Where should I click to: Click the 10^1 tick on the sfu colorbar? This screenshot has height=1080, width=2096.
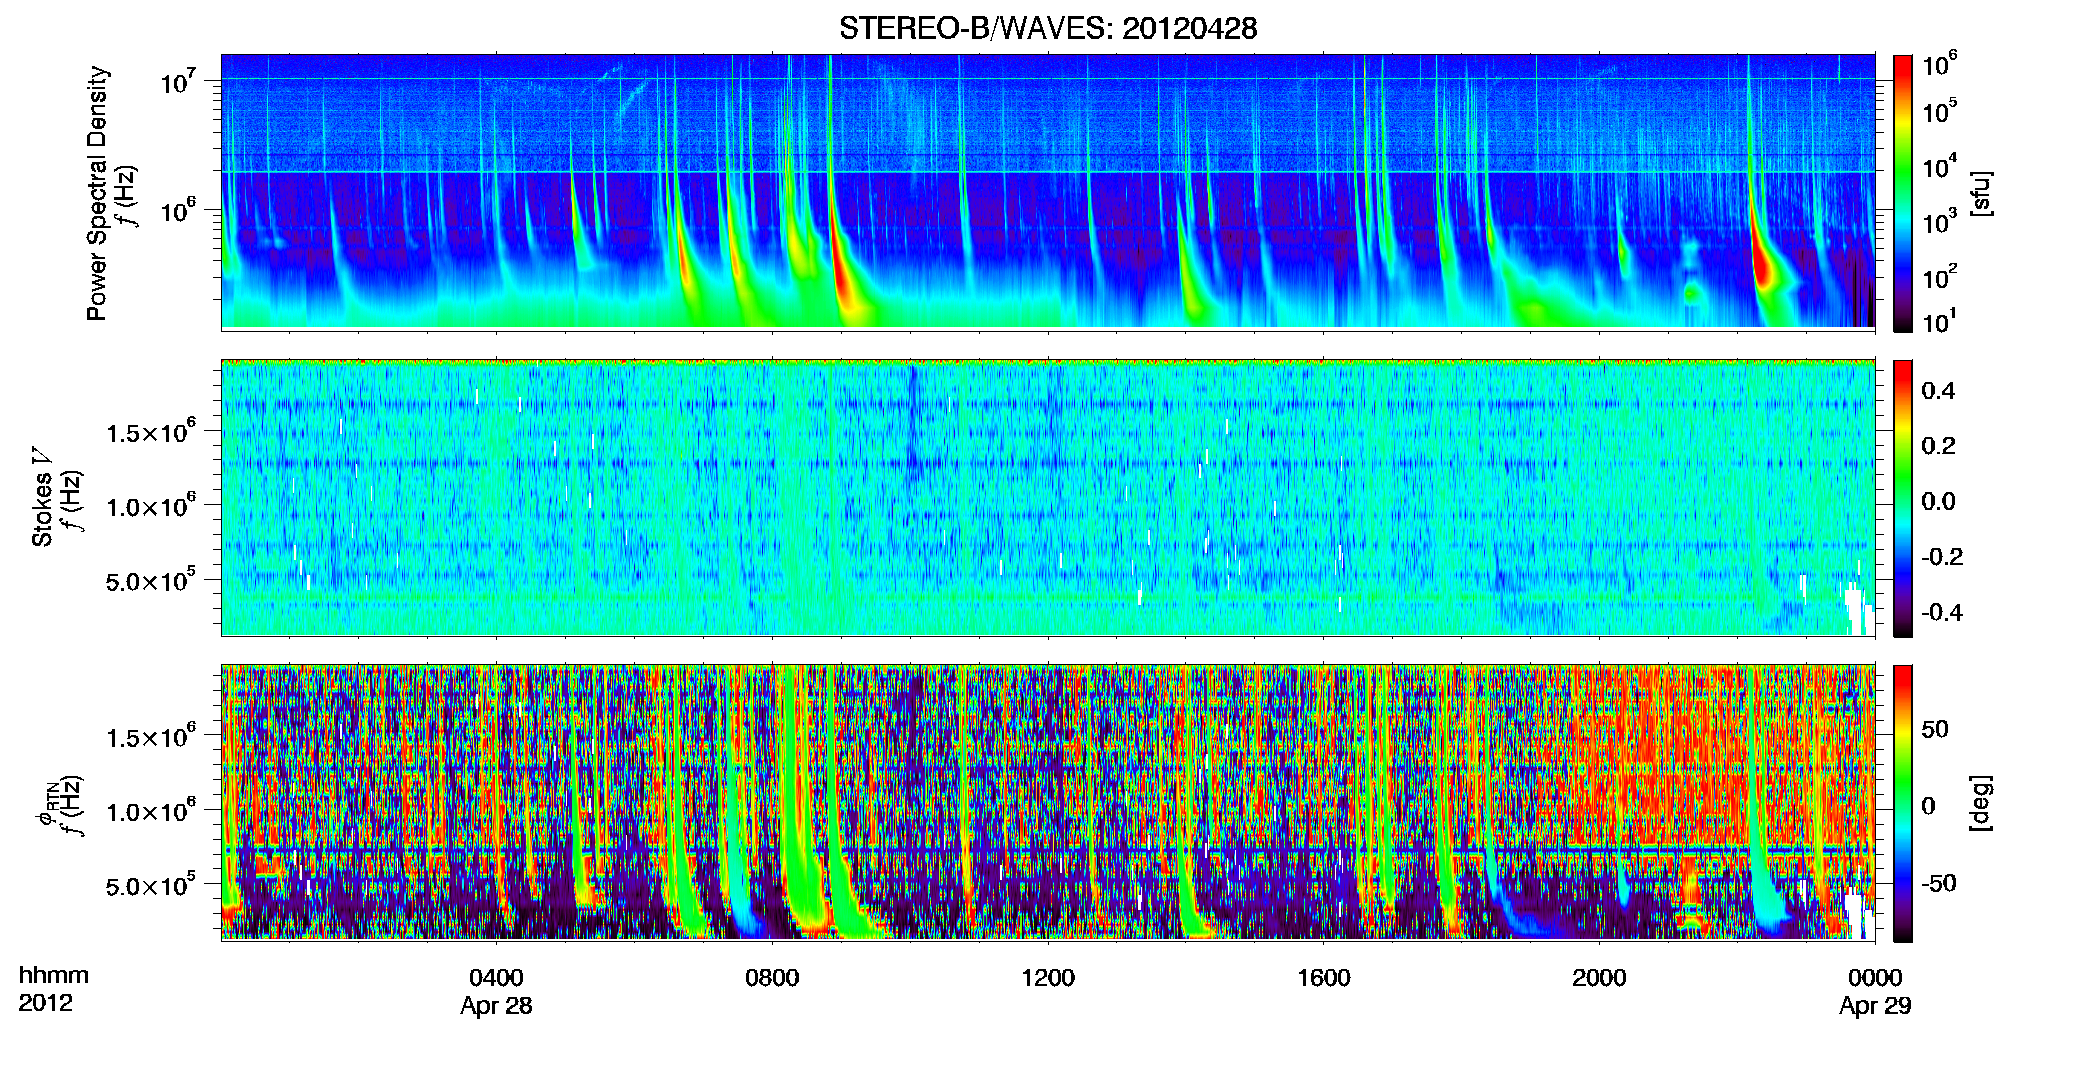[x=1939, y=322]
